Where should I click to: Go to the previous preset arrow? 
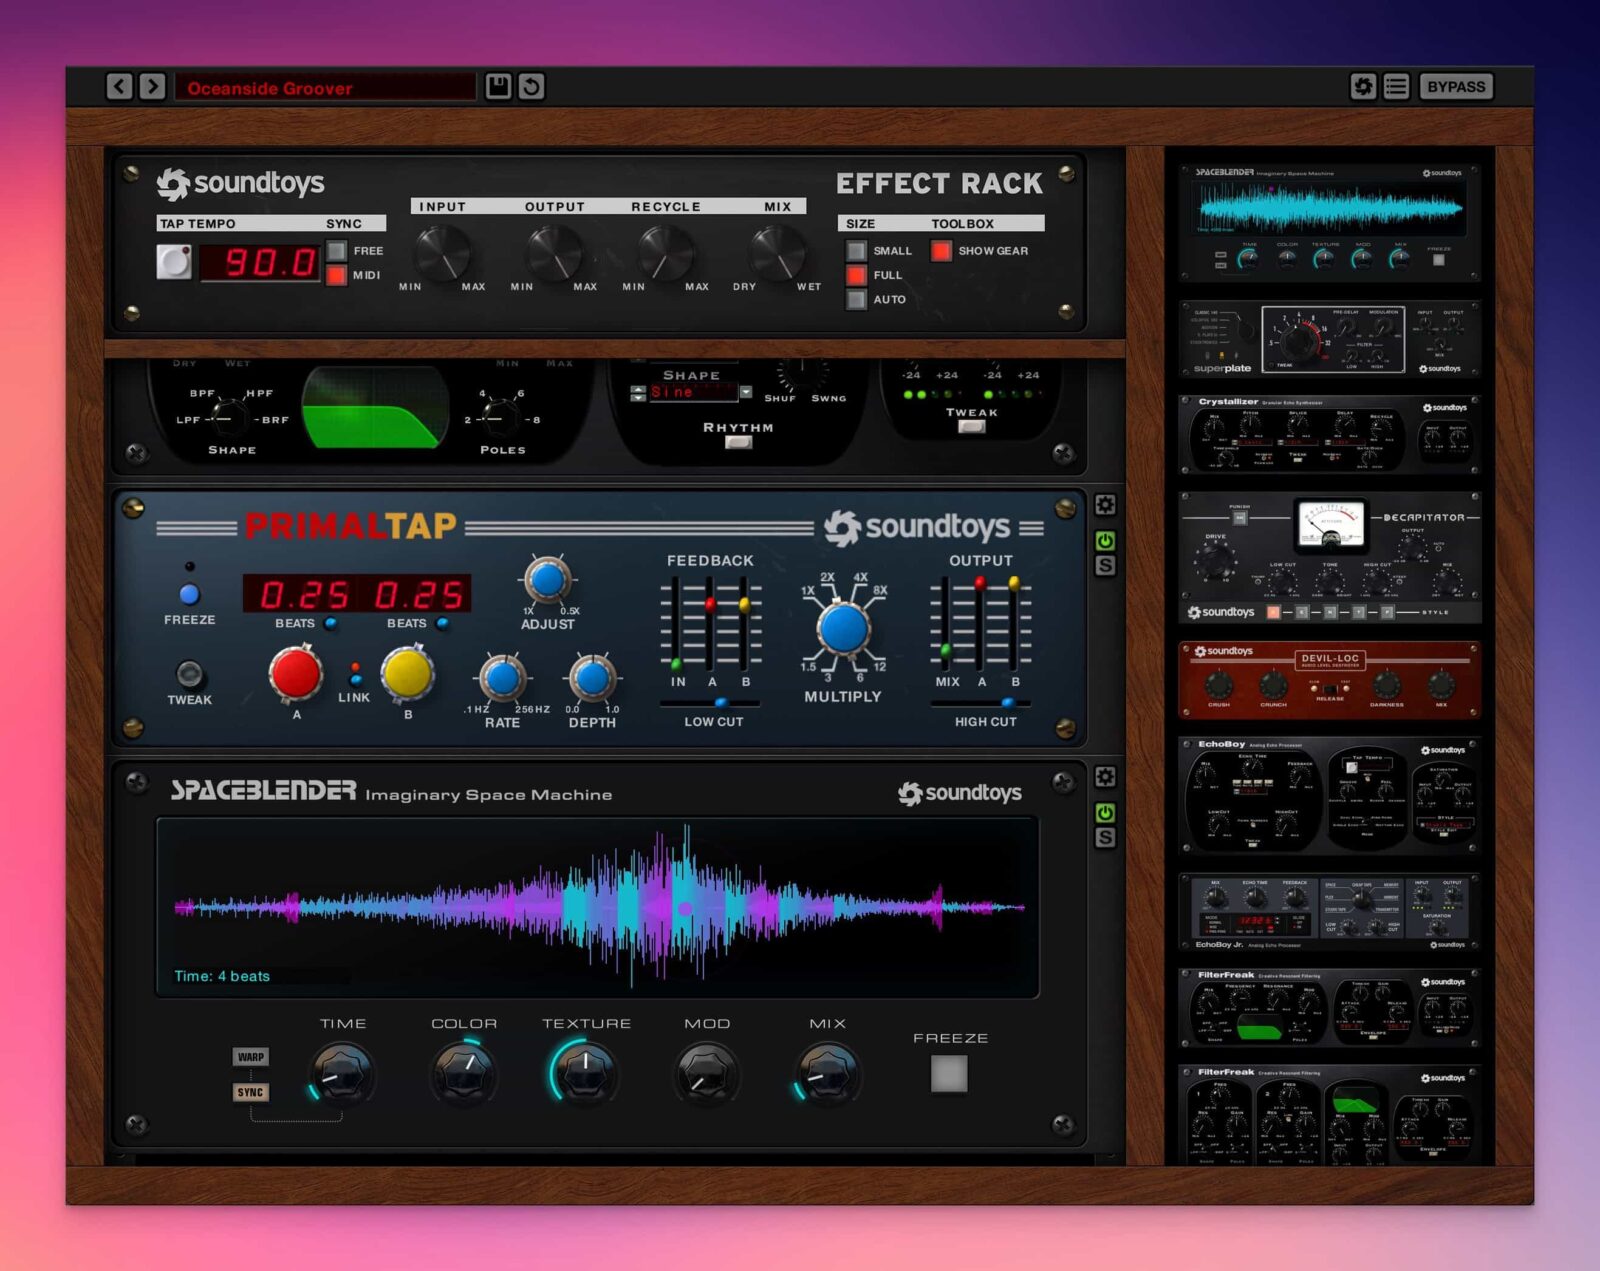point(119,87)
